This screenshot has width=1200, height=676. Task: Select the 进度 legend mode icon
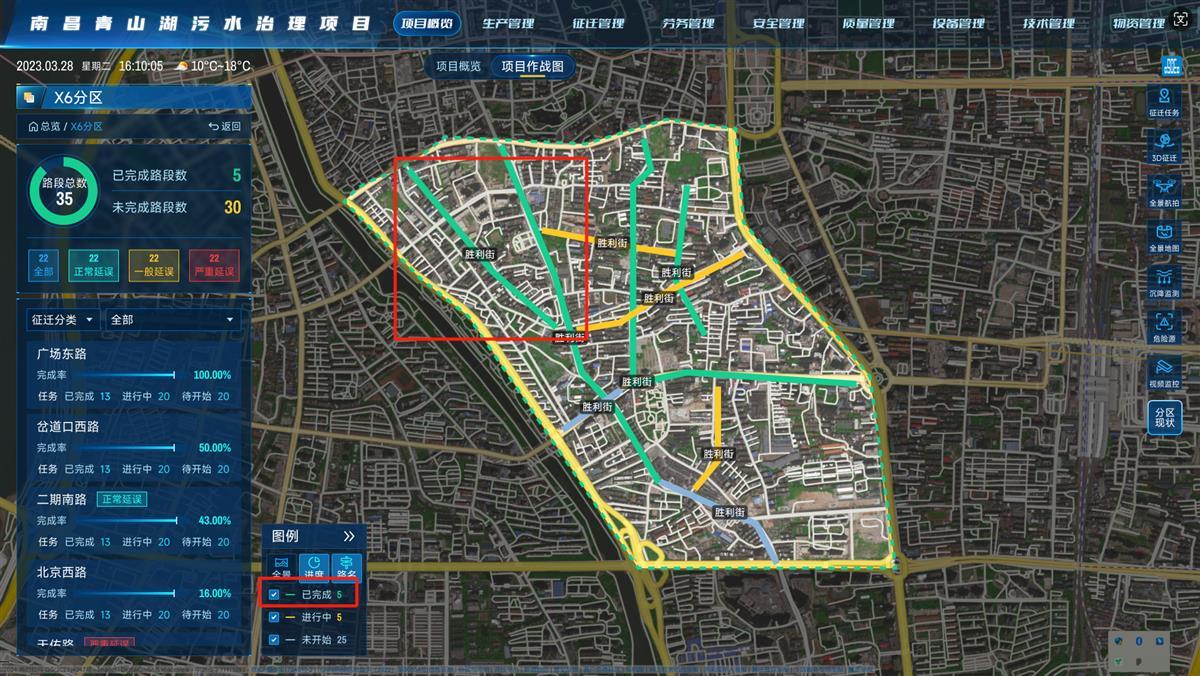click(x=314, y=567)
